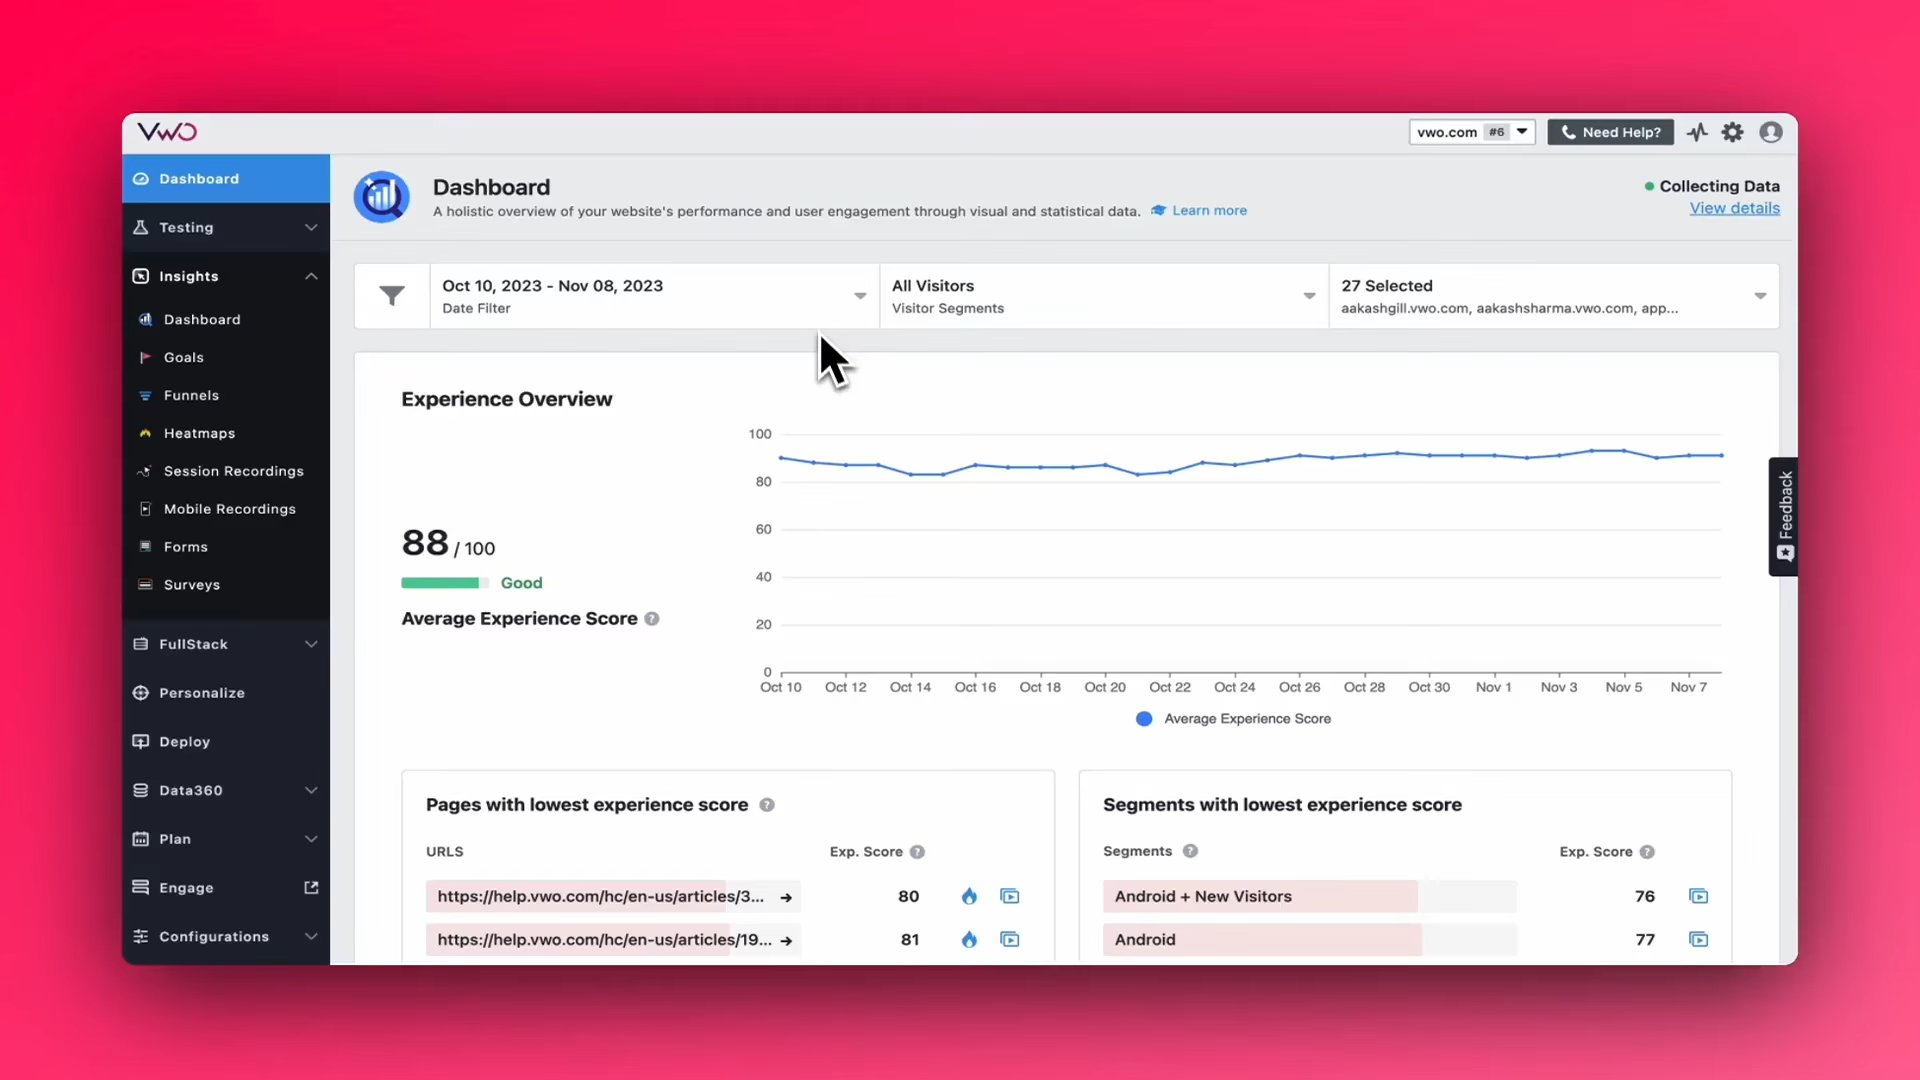Screen dimensions: 1920x1080
Task: Open the settings gear icon
Action: (1733, 131)
